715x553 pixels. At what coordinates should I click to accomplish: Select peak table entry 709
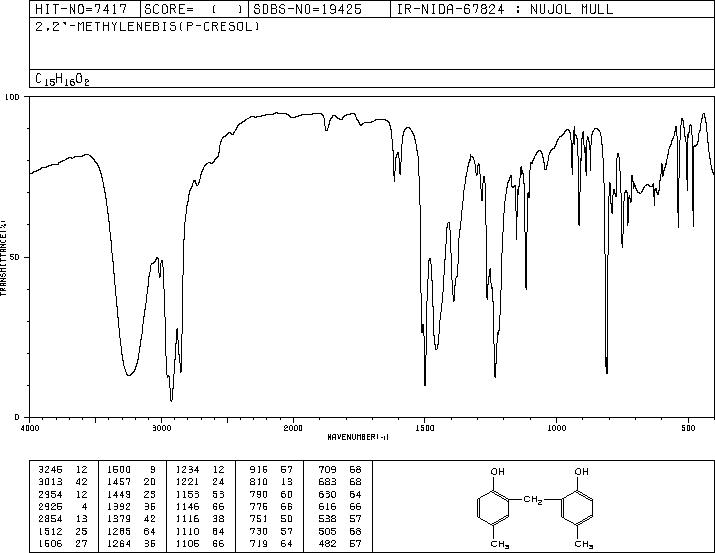pos(327,470)
